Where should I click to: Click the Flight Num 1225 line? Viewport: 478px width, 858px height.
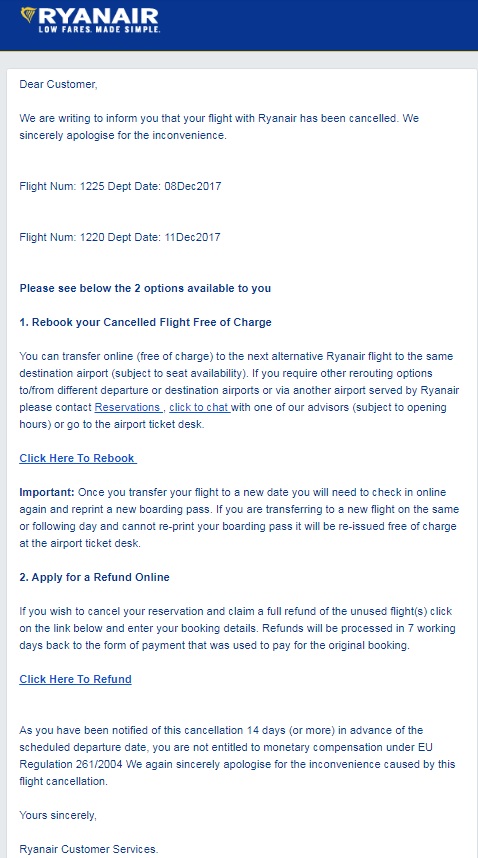[120, 186]
